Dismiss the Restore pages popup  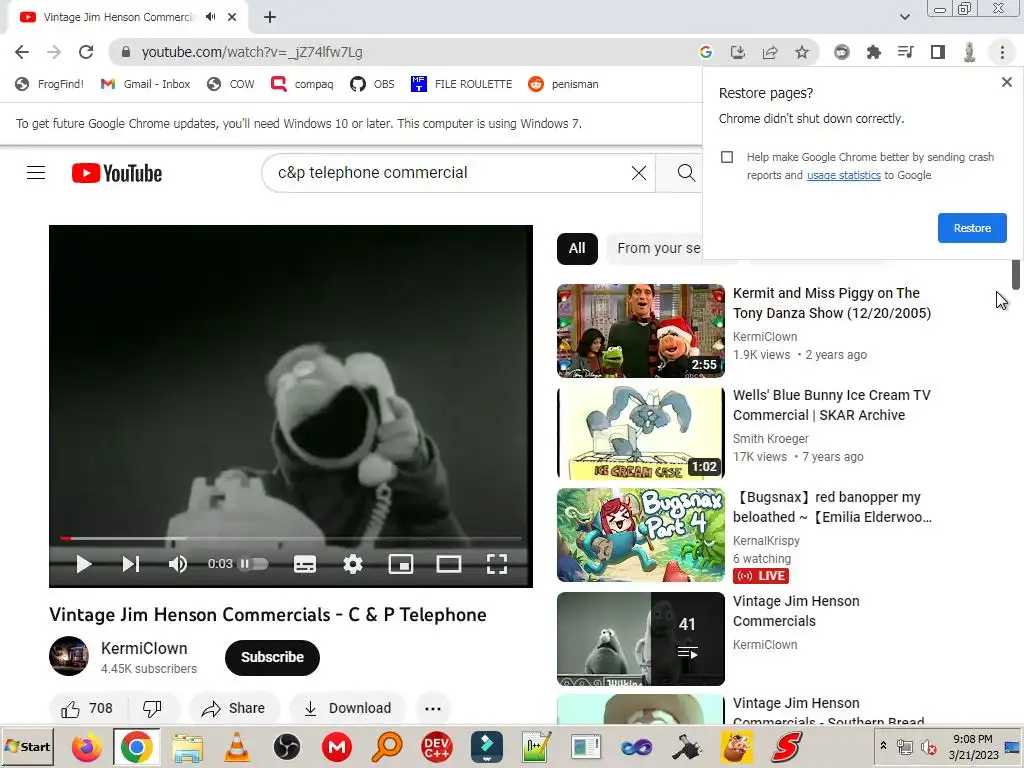(x=1006, y=82)
